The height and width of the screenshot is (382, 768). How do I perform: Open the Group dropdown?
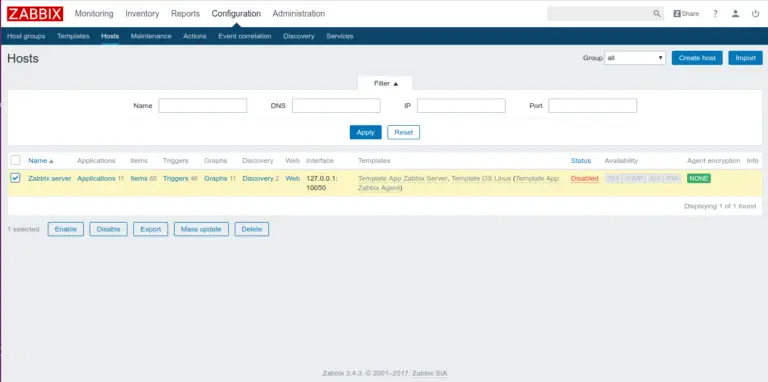(635, 58)
